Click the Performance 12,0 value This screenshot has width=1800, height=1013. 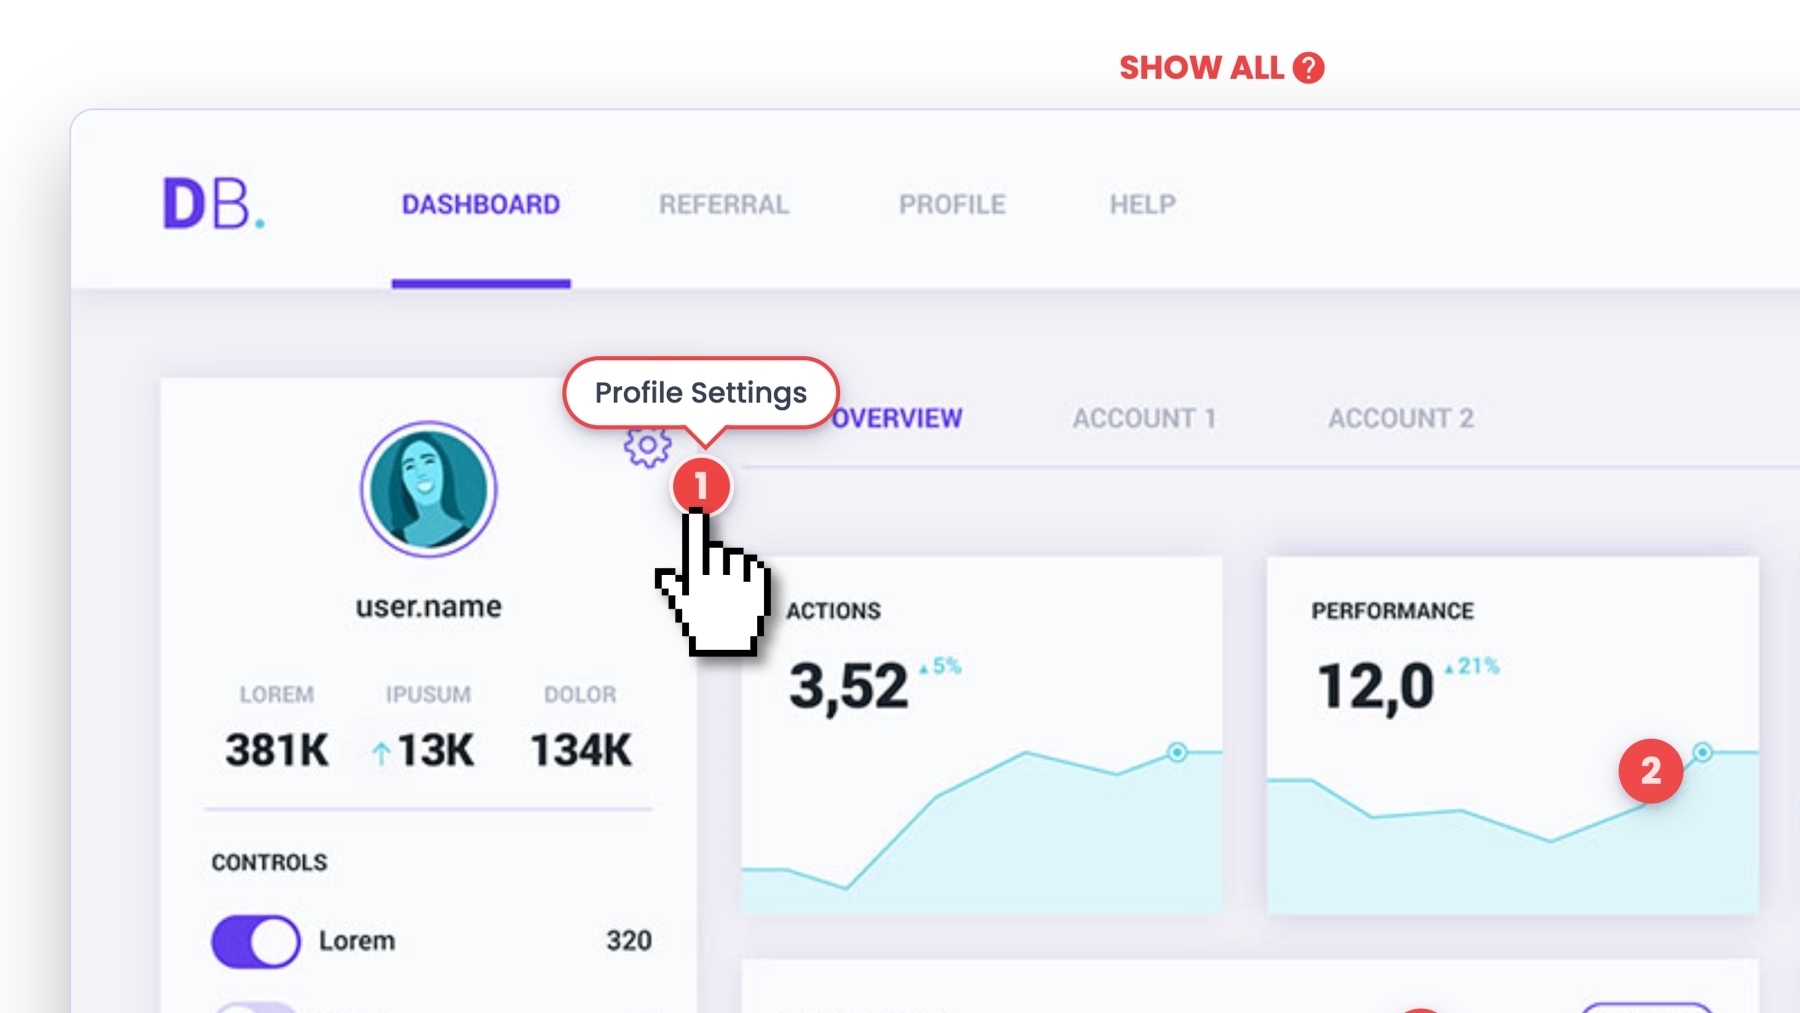coord(1376,687)
